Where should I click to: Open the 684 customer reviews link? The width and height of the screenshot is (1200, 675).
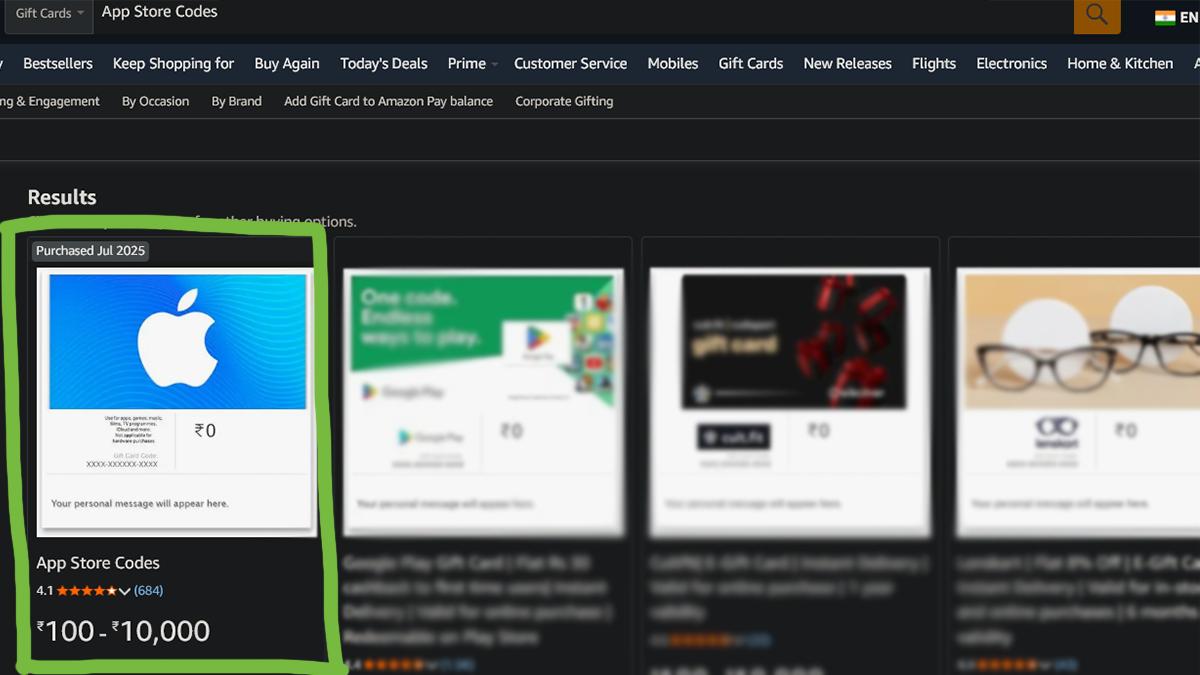148,591
